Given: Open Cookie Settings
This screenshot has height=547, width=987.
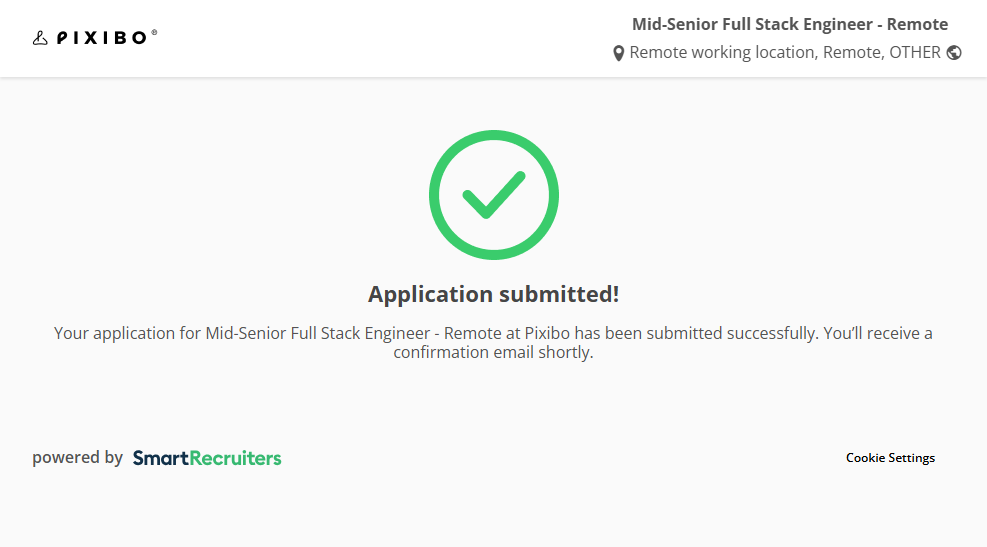Looking at the screenshot, I should (890, 458).
